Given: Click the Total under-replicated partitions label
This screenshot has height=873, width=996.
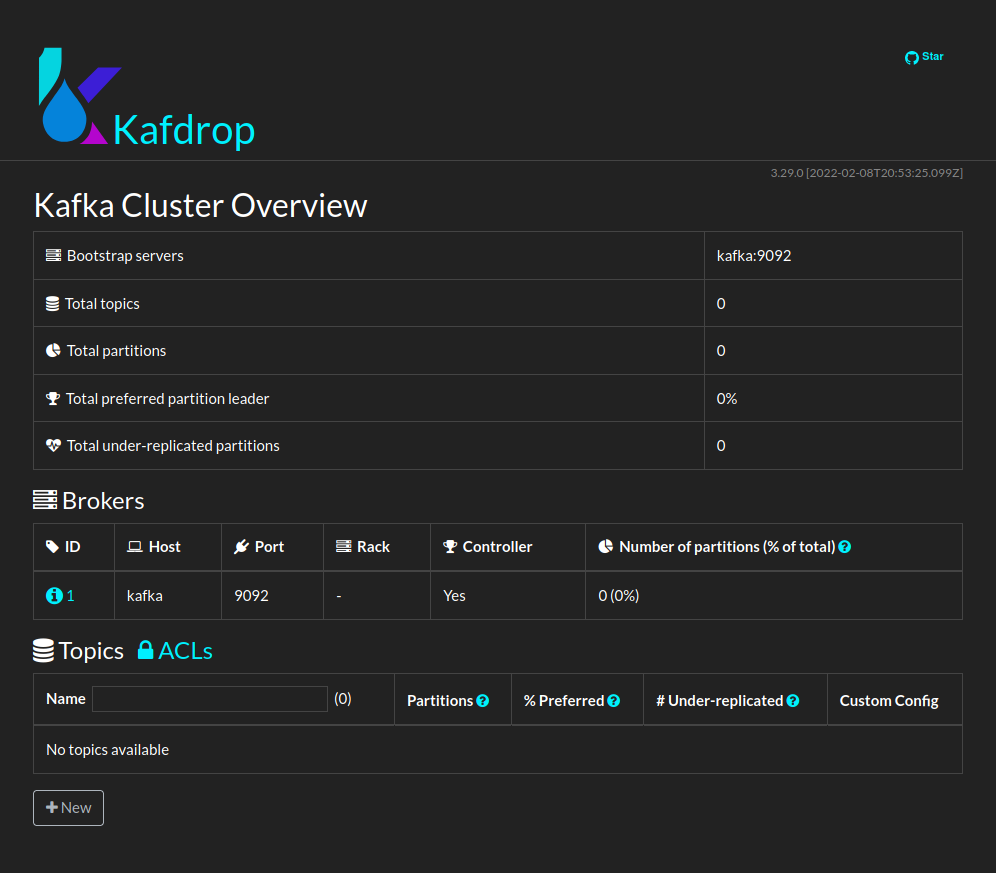Looking at the screenshot, I should pyautogui.click(x=173, y=446).
